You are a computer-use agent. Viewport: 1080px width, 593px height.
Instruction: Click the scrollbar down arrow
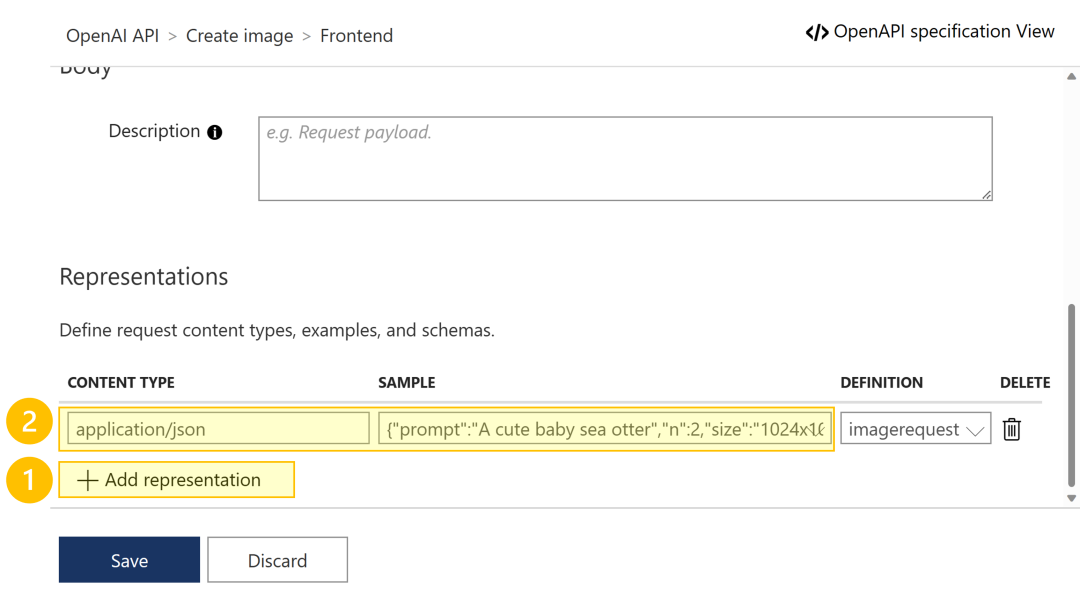coord(1072,497)
